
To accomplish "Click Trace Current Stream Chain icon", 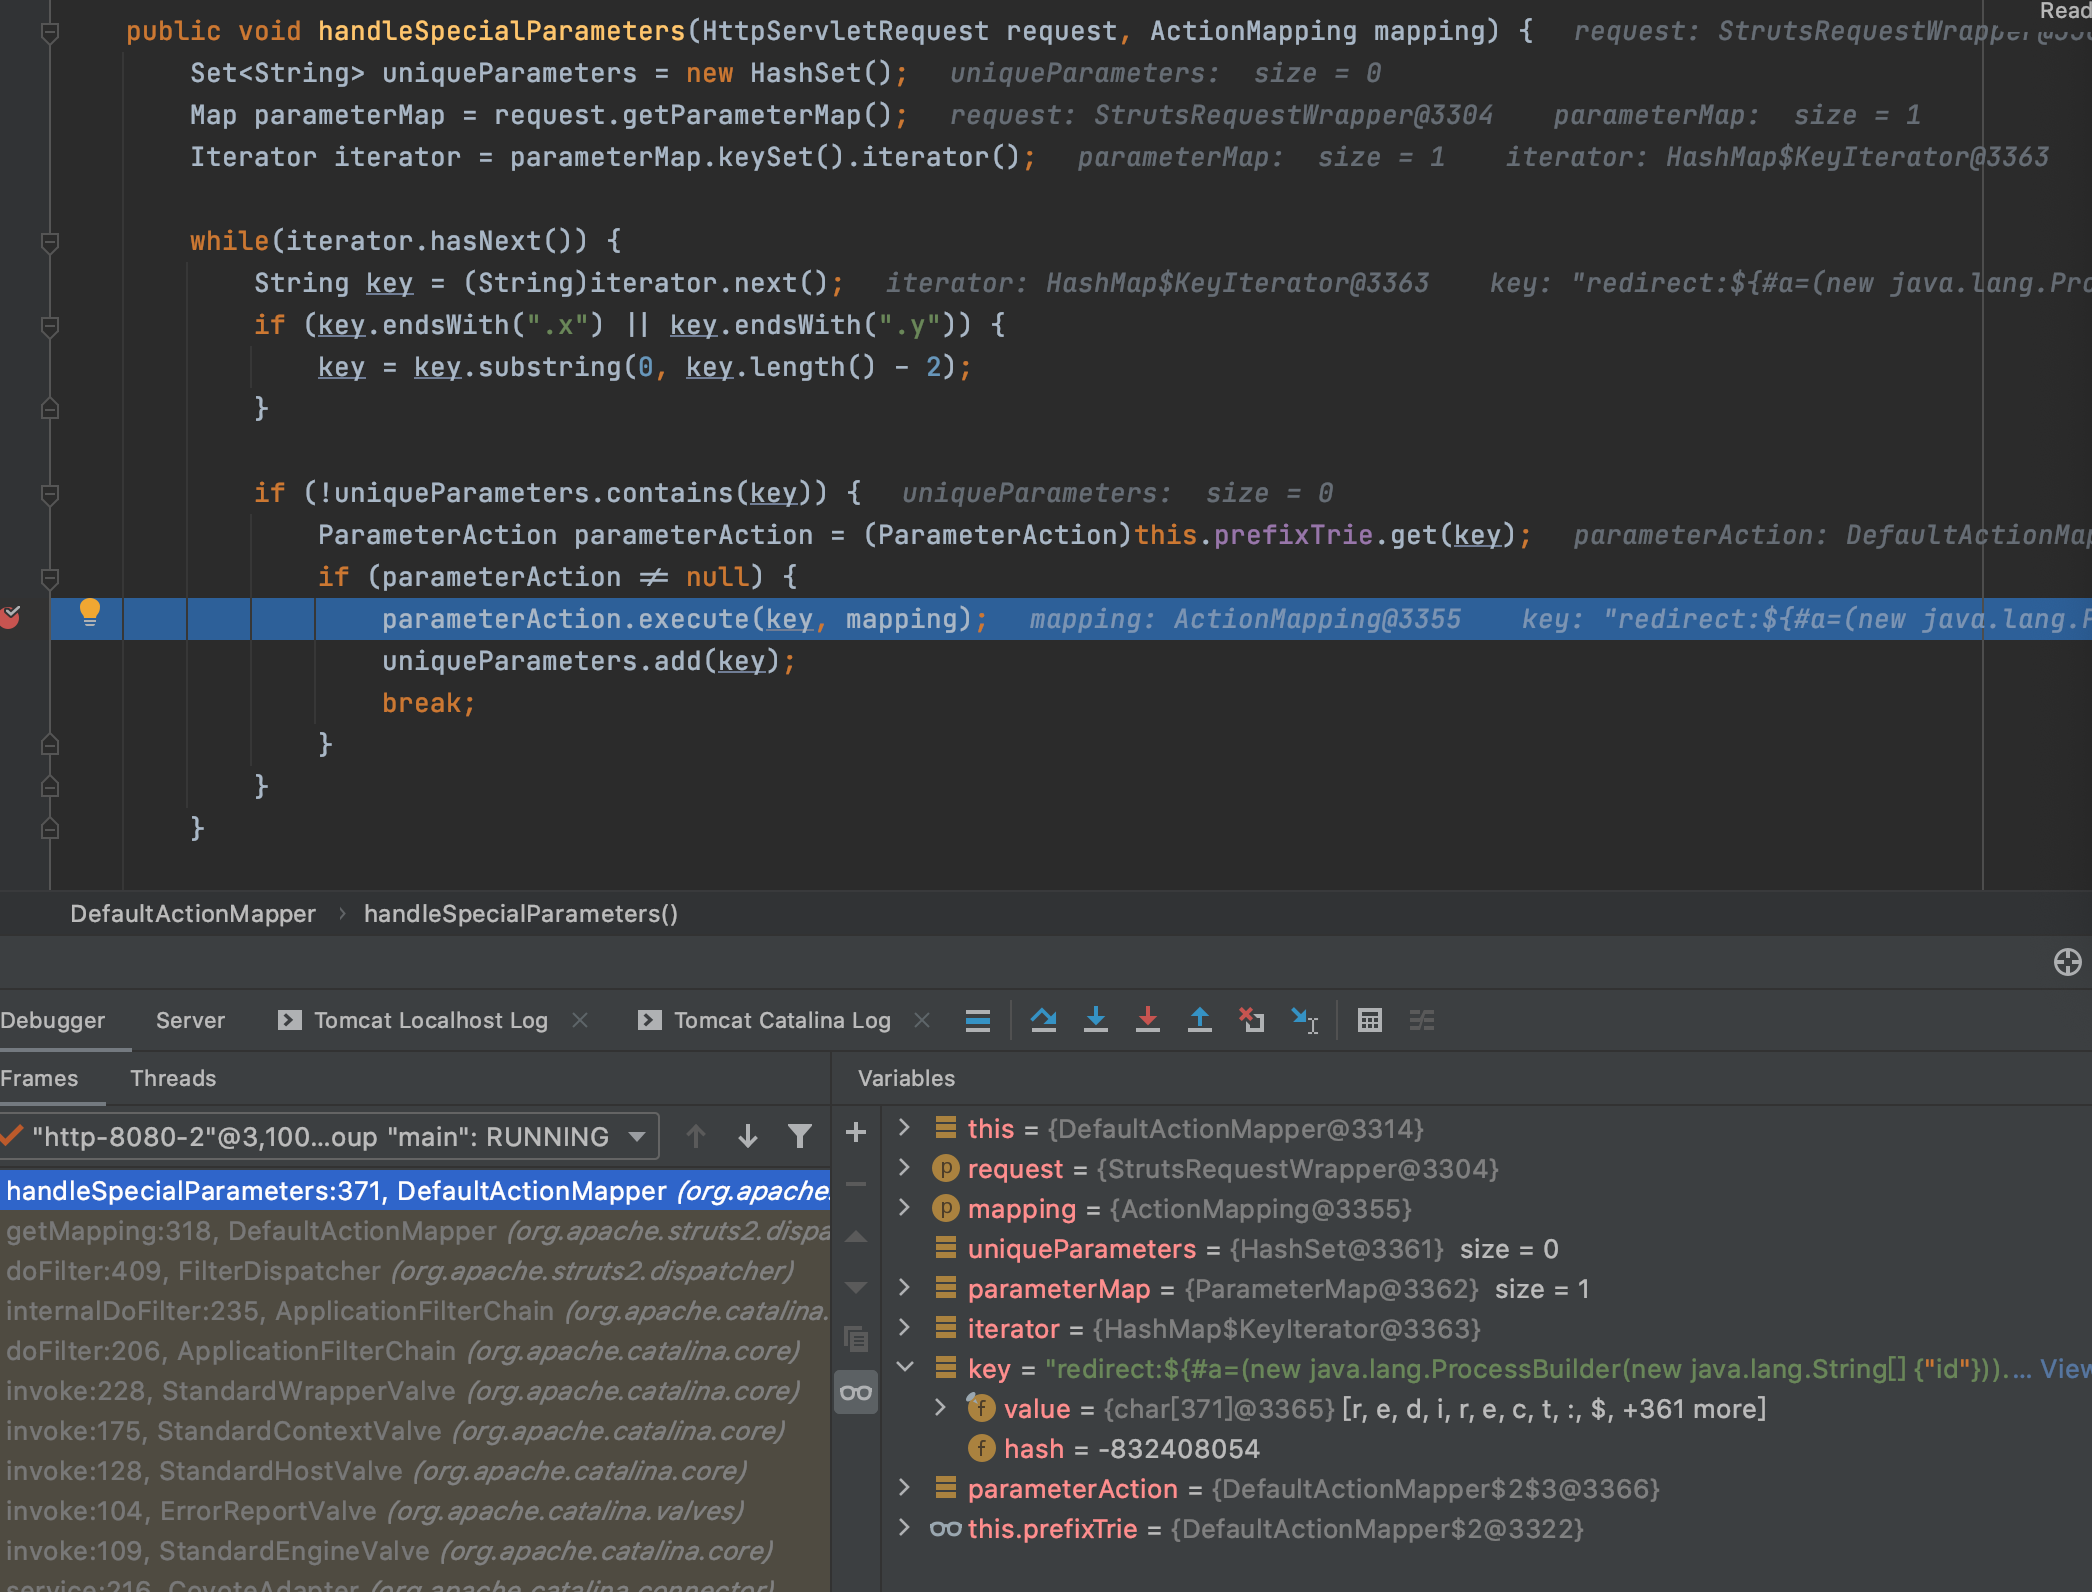I will [x=1421, y=1020].
